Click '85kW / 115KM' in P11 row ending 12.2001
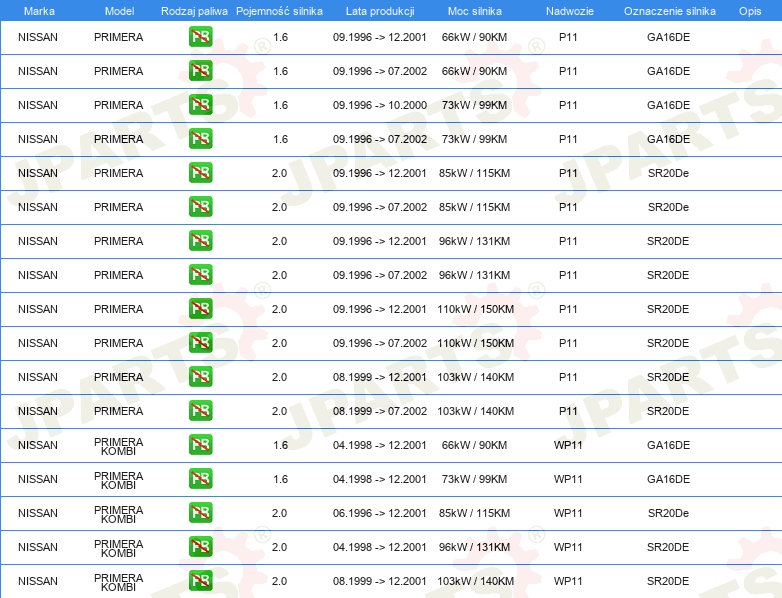782x598 pixels. pos(474,173)
